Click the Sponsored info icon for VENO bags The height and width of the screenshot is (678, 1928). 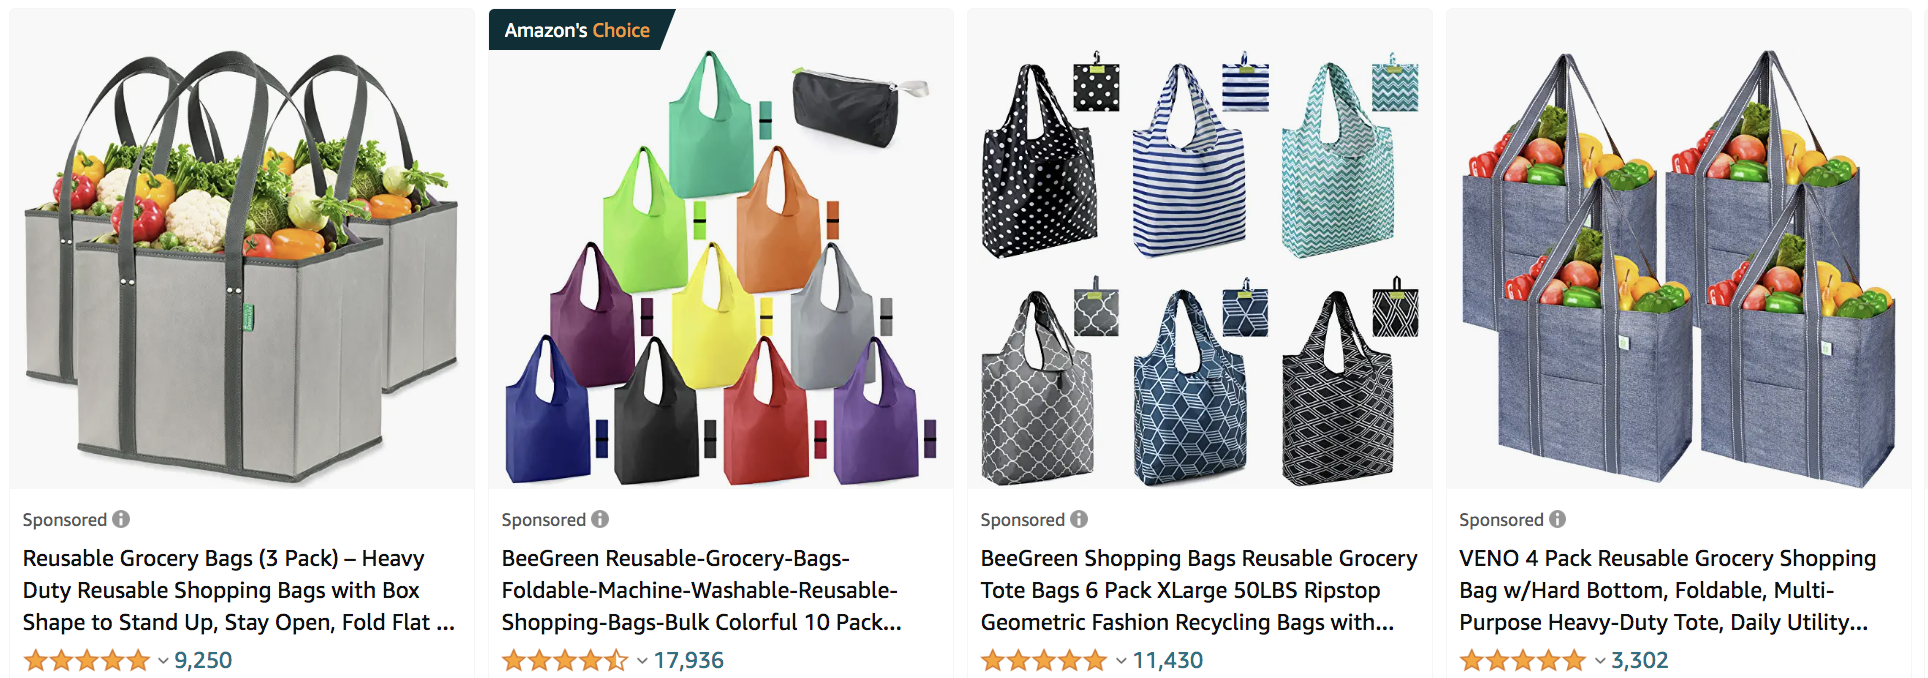pyautogui.click(x=1558, y=519)
